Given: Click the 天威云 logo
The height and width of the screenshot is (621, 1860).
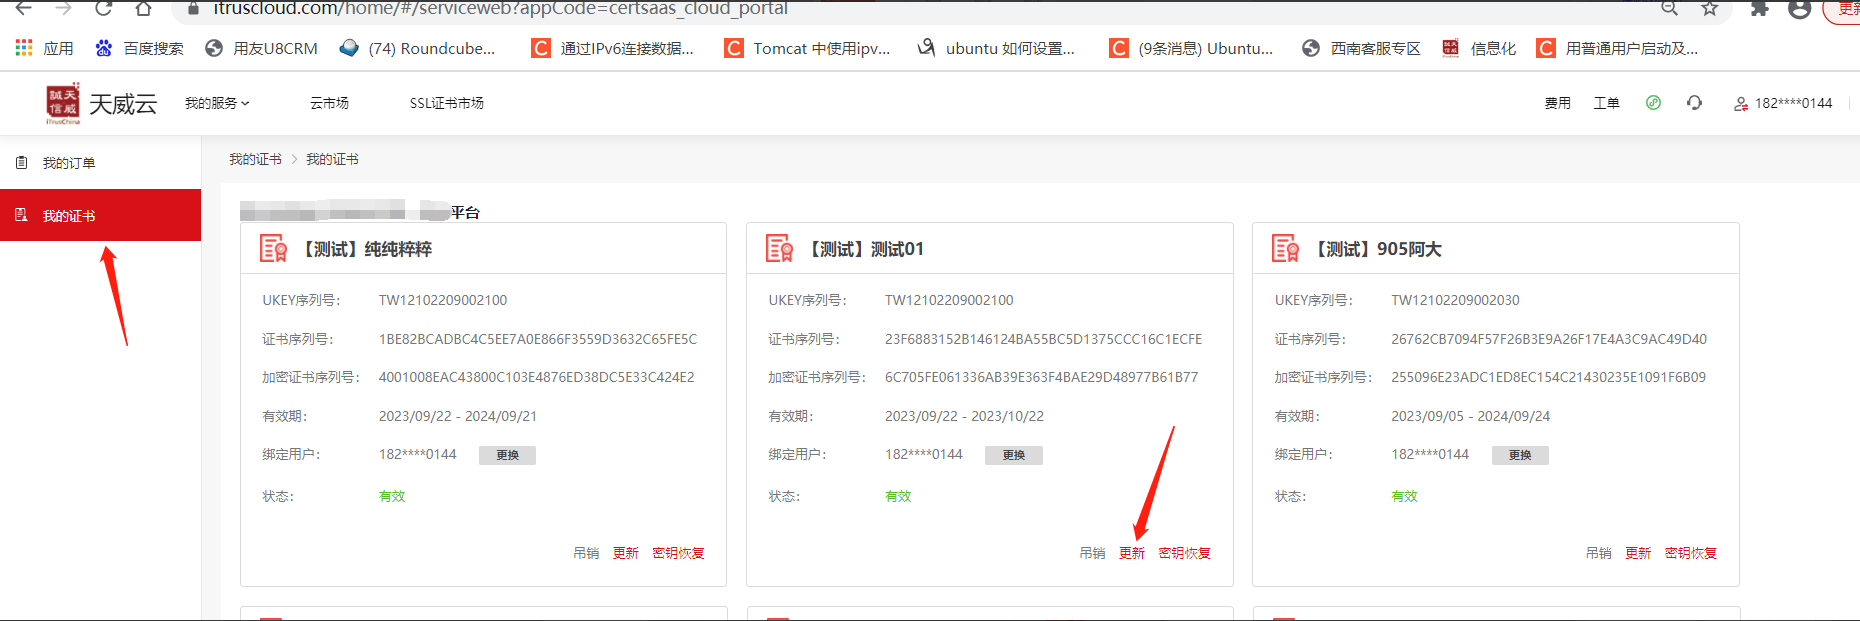Looking at the screenshot, I should tap(101, 104).
